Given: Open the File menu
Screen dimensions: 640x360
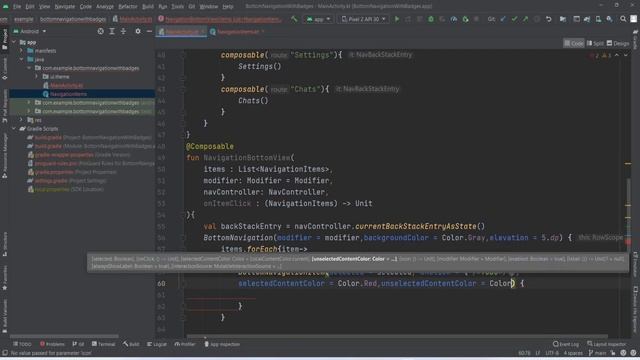Looking at the screenshot, I should [17, 7].
